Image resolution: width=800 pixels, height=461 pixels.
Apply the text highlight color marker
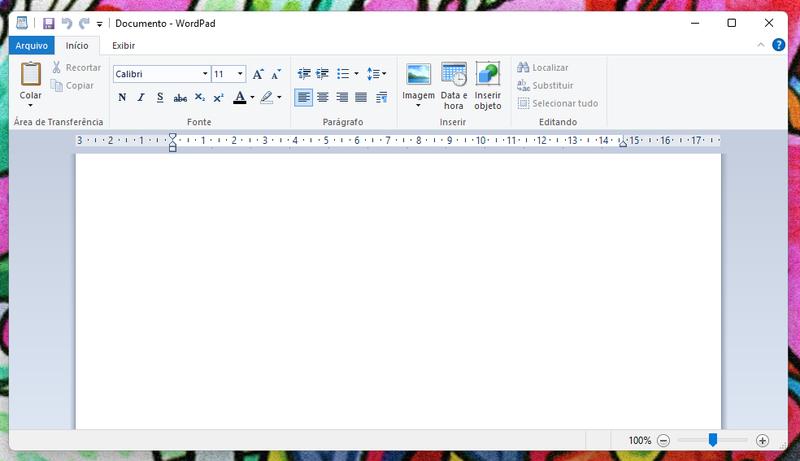(x=267, y=97)
